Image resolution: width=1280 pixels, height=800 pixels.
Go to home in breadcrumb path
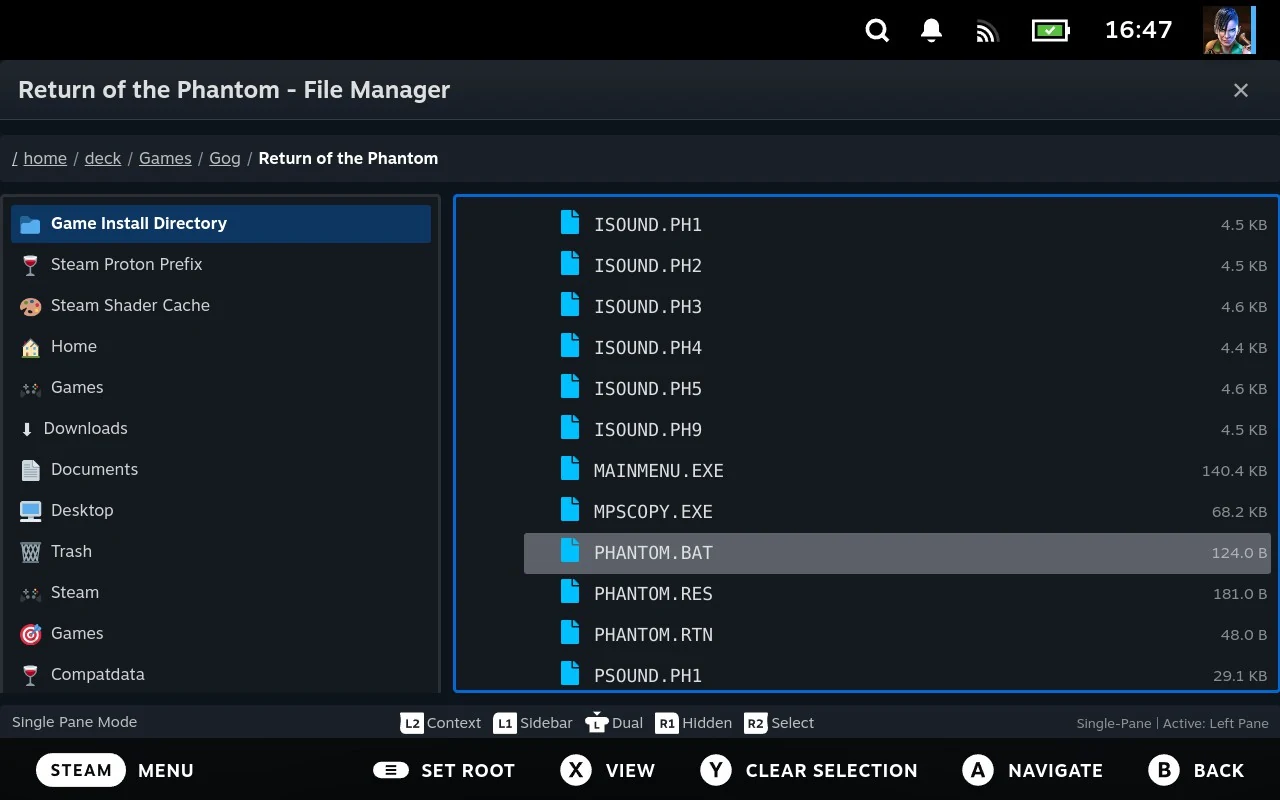[x=45, y=158]
